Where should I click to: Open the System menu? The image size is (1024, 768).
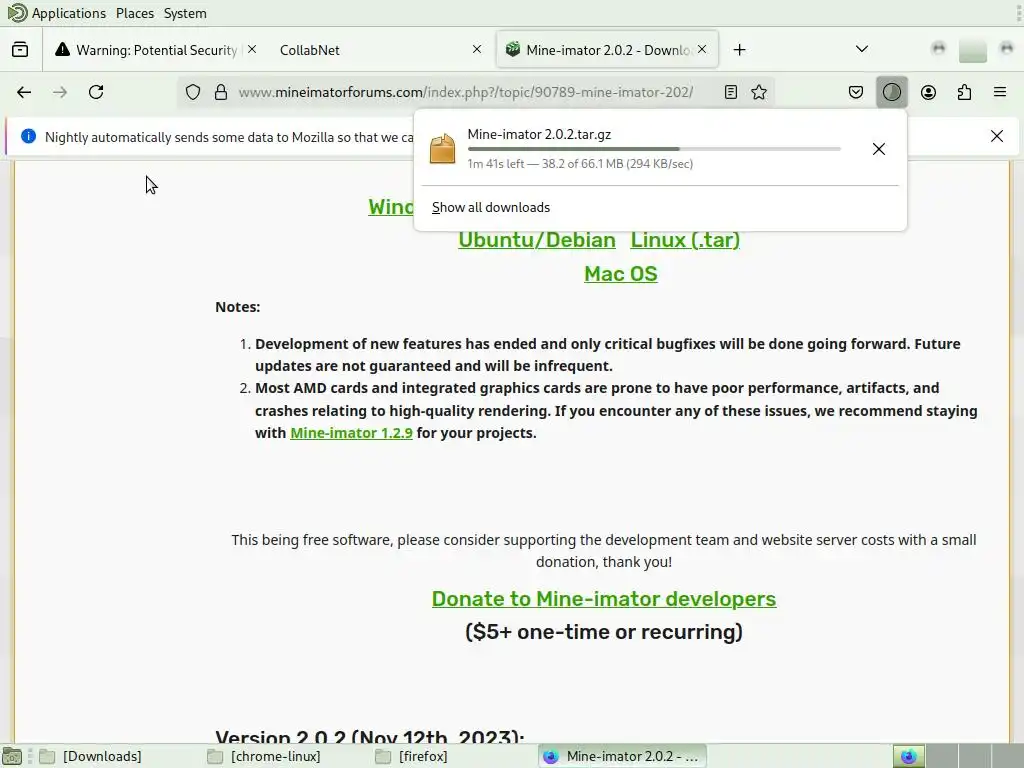185,13
